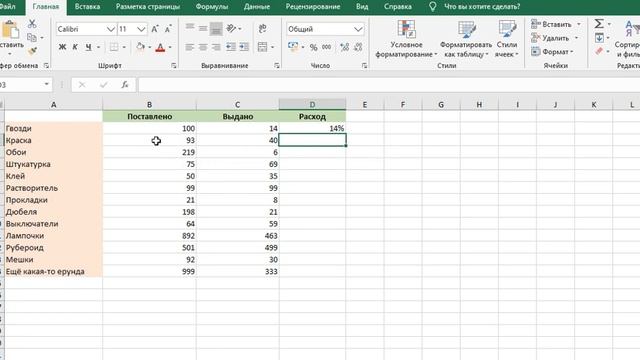640x360 pixels.
Task: Switch to Данные tab
Action: click(x=257, y=7)
